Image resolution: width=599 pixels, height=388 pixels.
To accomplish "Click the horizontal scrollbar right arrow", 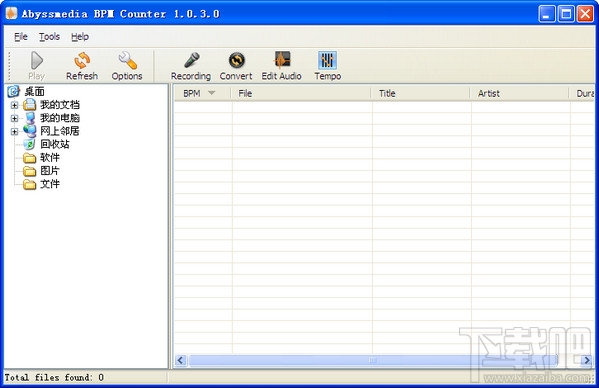I will coord(587,360).
